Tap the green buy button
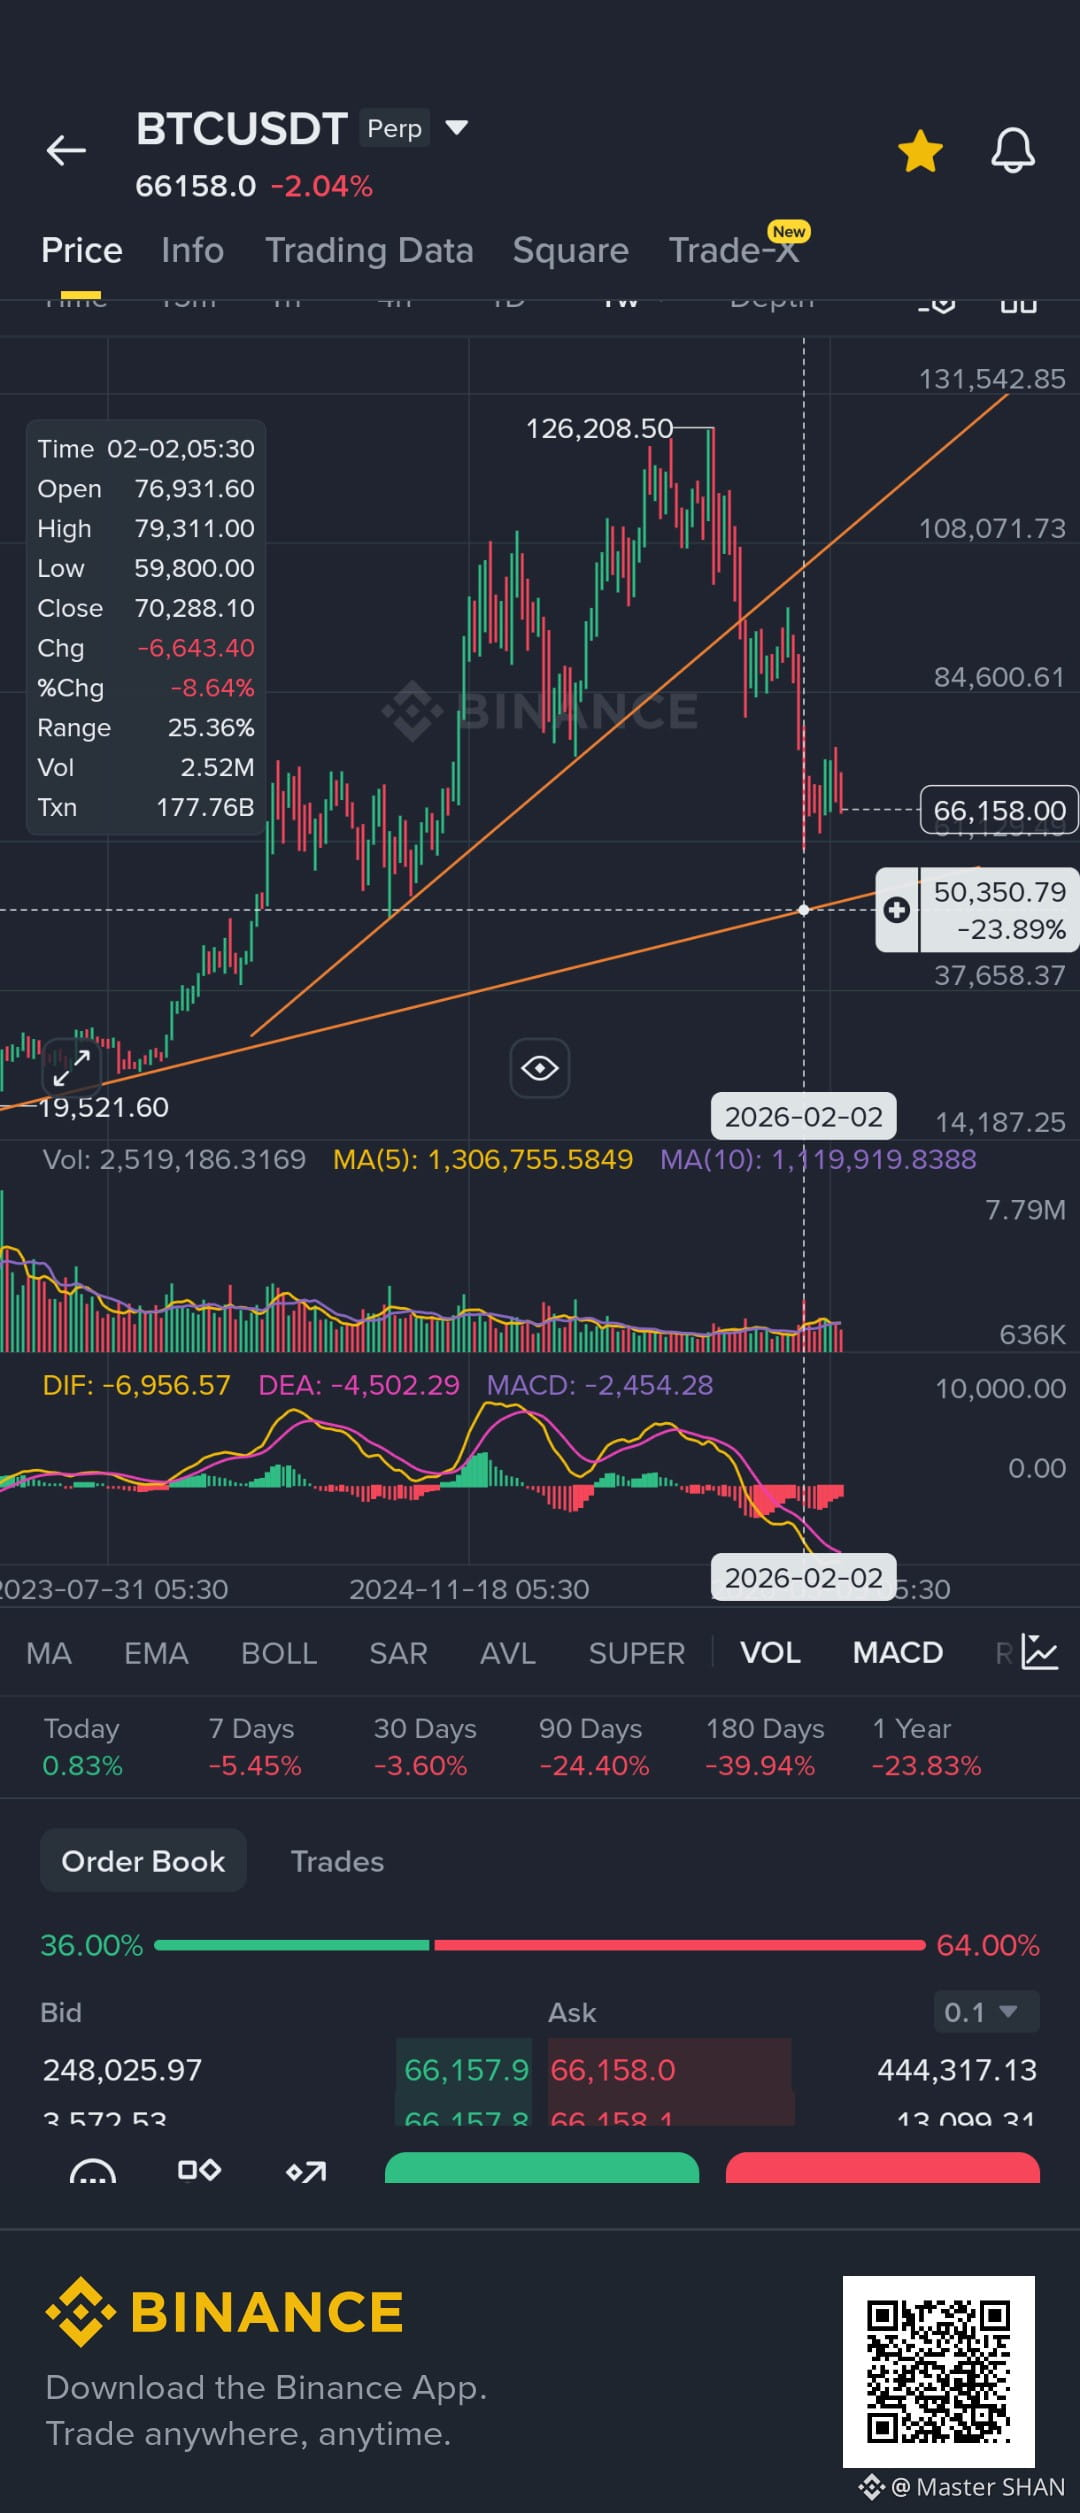This screenshot has width=1080, height=2513. point(542,2168)
